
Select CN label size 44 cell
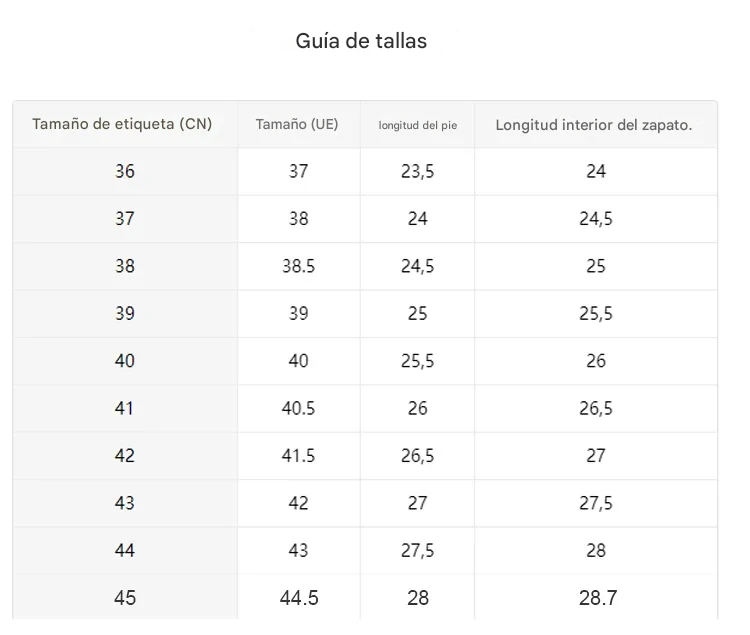124,550
